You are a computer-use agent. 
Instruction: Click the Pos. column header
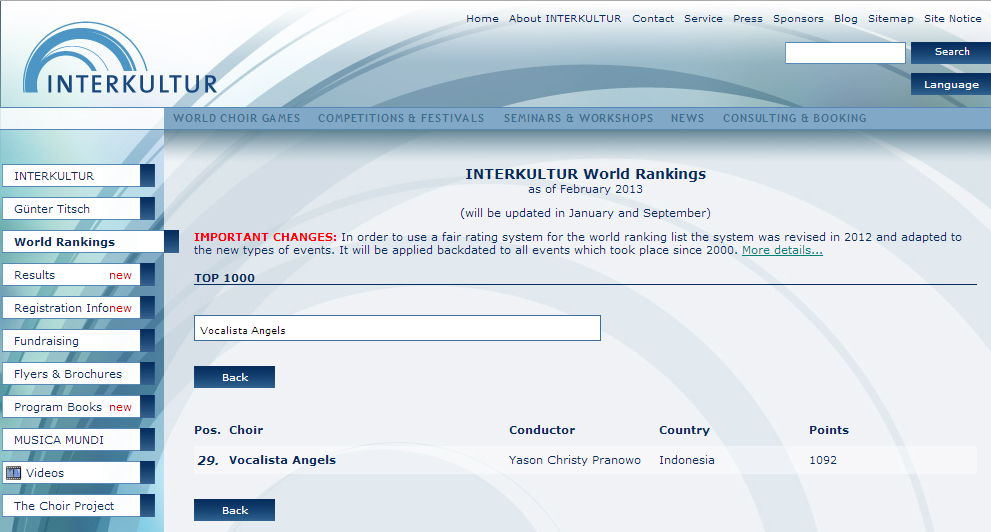click(x=207, y=430)
